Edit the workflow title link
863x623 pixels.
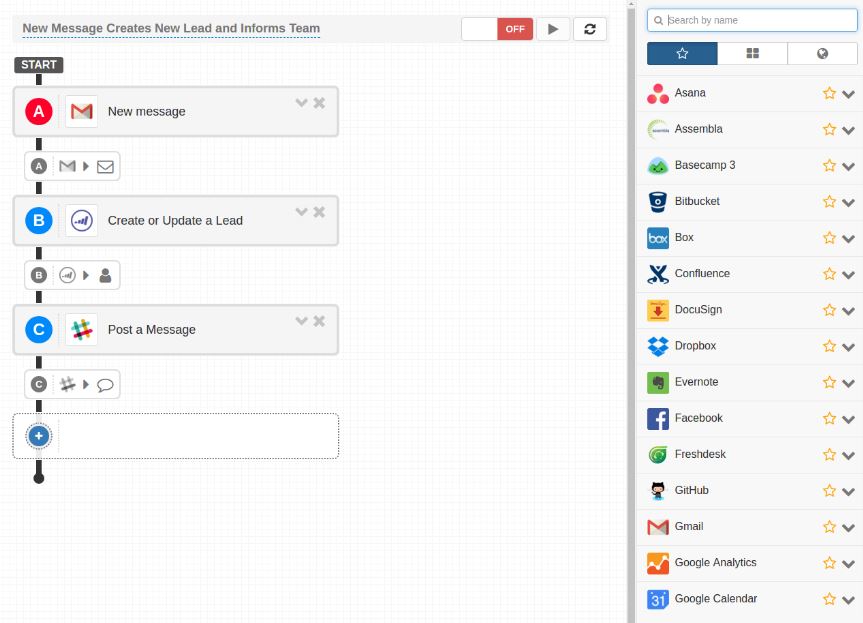point(171,28)
